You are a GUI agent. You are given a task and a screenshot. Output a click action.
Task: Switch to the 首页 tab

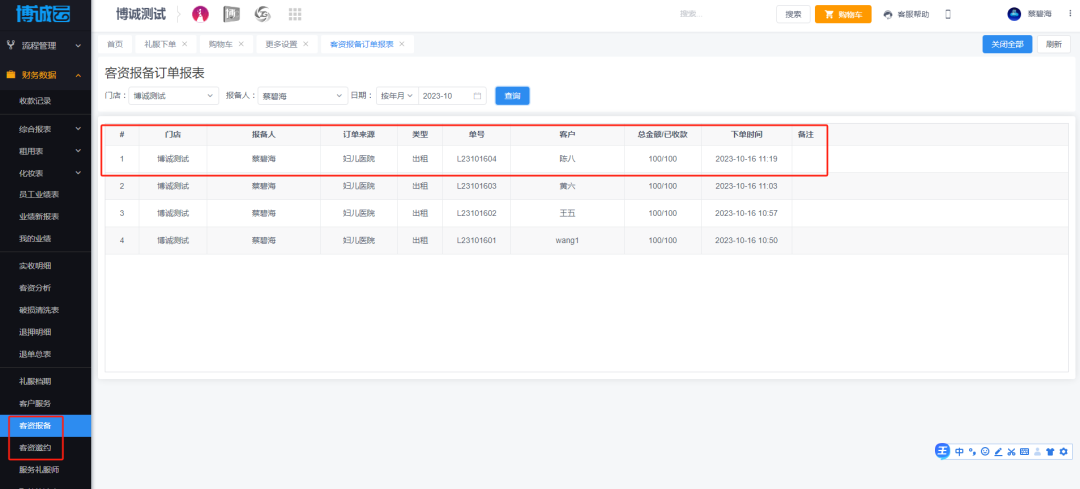coord(114,44)
